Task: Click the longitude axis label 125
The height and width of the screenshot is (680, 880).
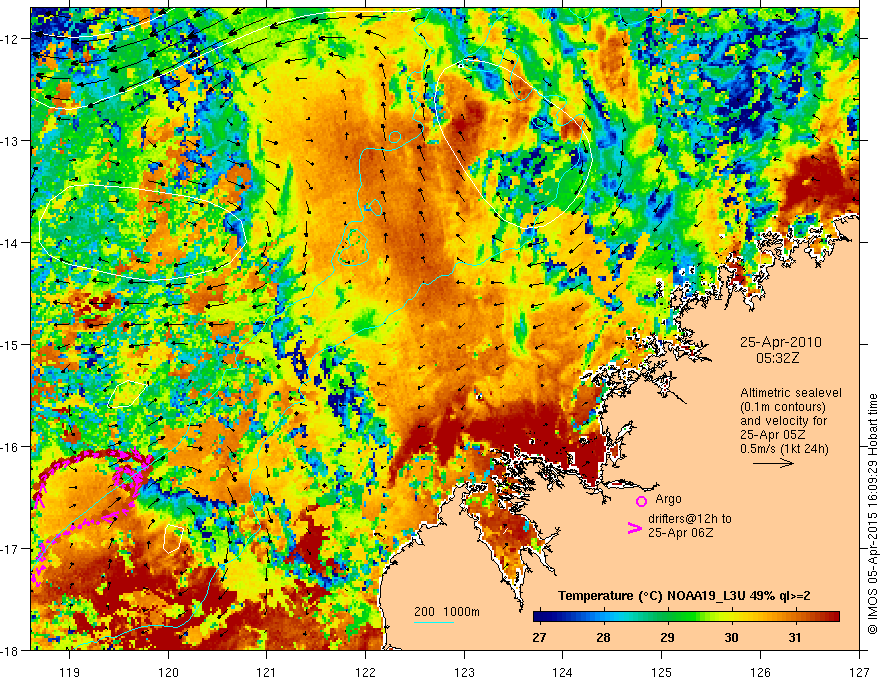Action: coord(662,672)
